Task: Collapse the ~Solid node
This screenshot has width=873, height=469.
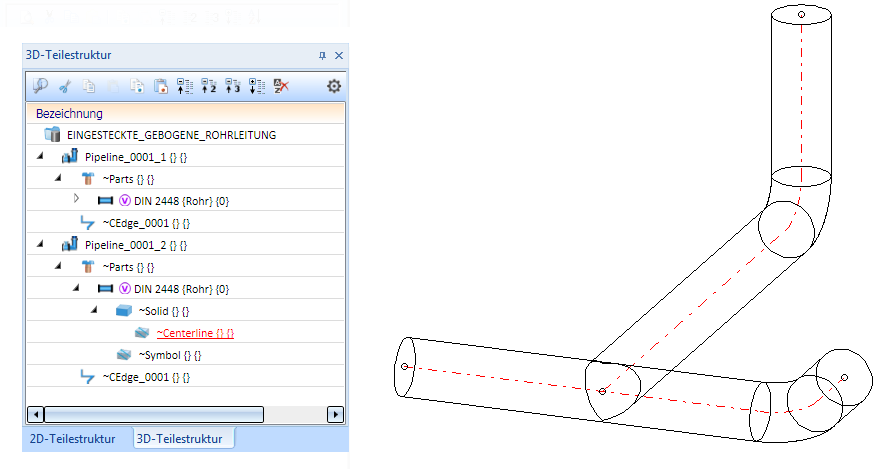Action: coord(94,310)
